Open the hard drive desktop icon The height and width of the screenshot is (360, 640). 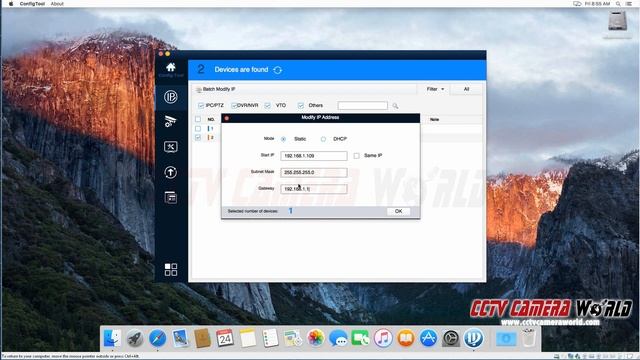click(x=617, y=21)
